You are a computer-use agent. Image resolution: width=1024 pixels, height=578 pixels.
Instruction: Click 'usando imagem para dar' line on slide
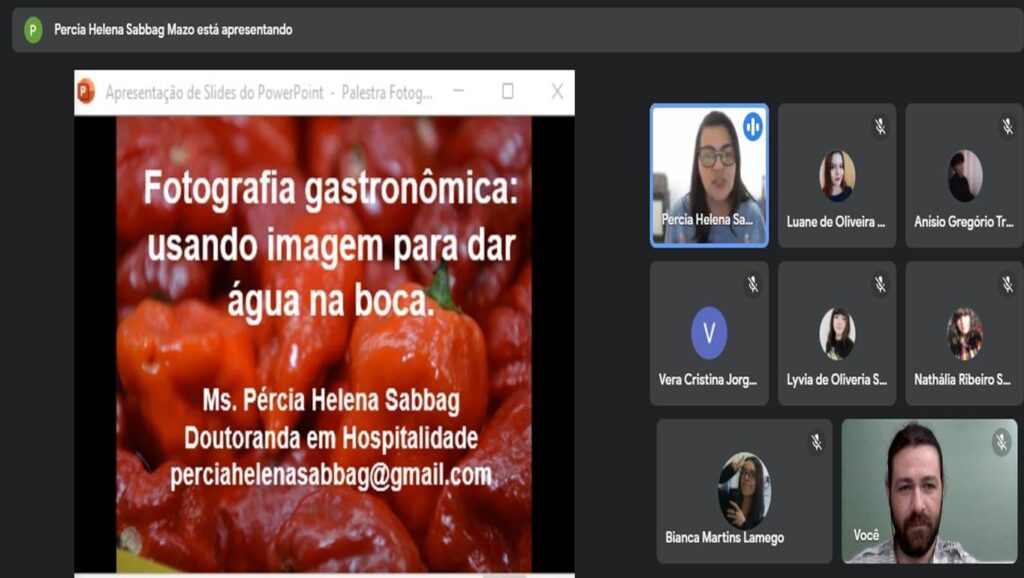[332, 245]
